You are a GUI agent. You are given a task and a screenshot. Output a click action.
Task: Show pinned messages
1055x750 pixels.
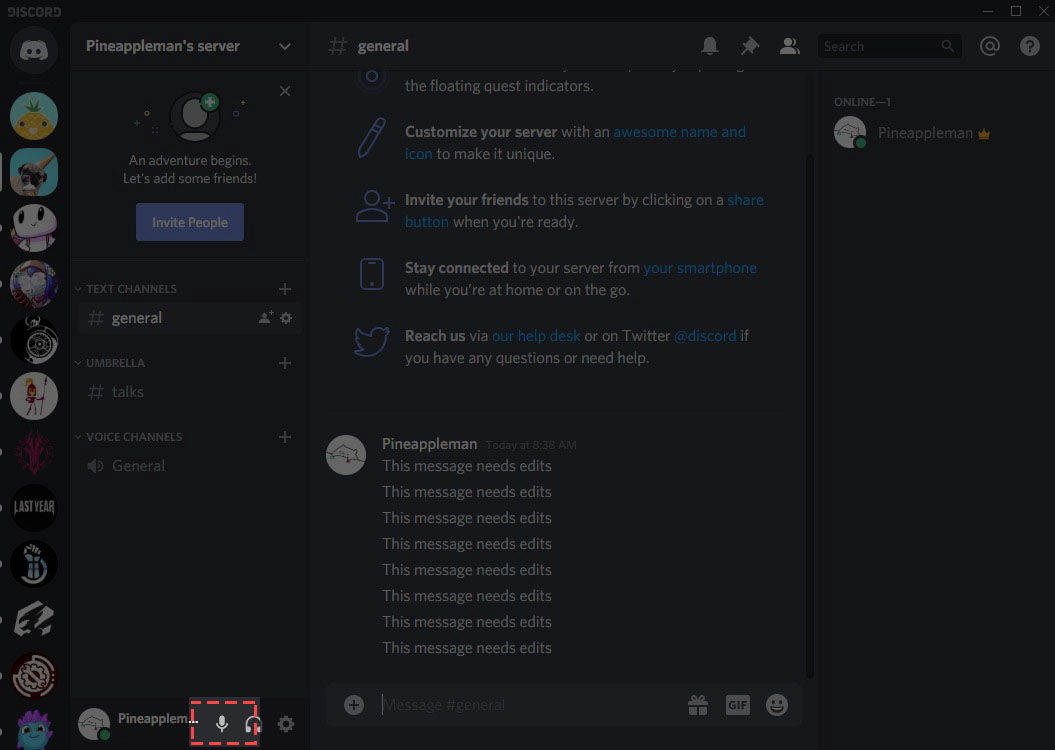(750, 46)
